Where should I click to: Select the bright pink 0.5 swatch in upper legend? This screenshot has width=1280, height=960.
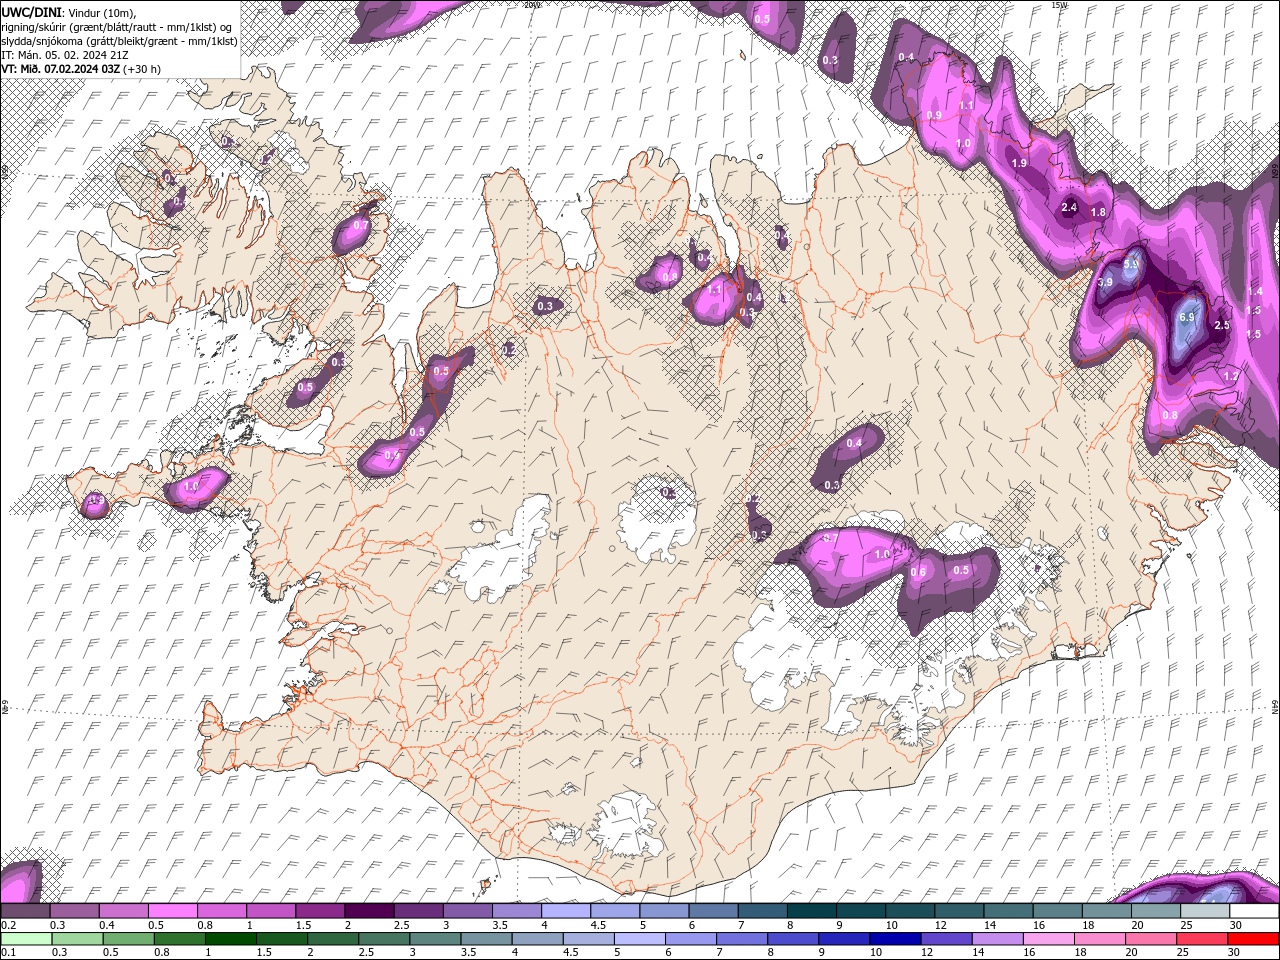coord(172,911)
